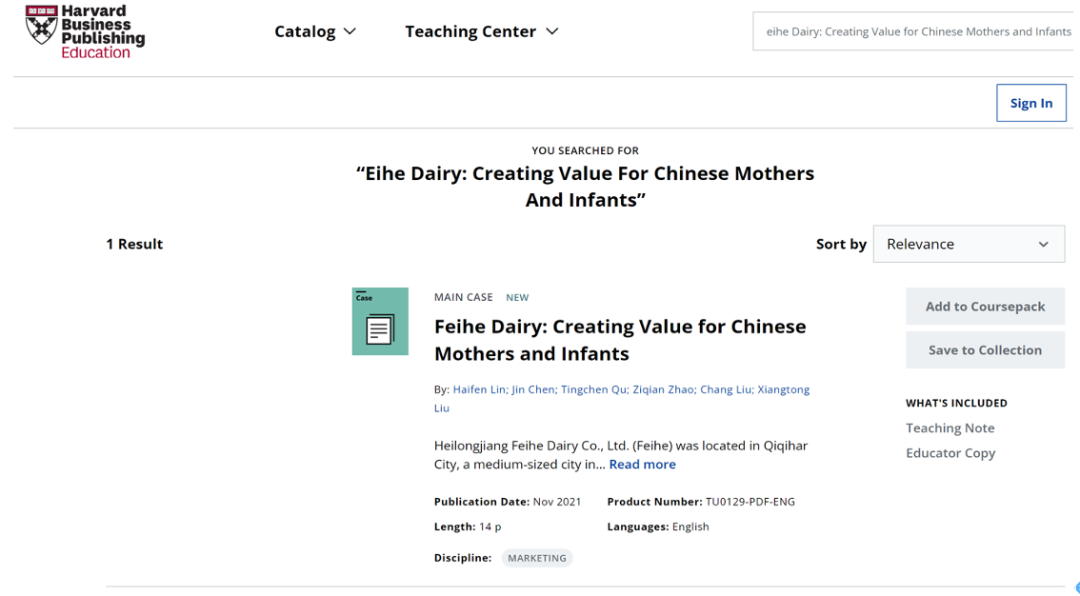Click the Sign In button

pos(1031,103)
